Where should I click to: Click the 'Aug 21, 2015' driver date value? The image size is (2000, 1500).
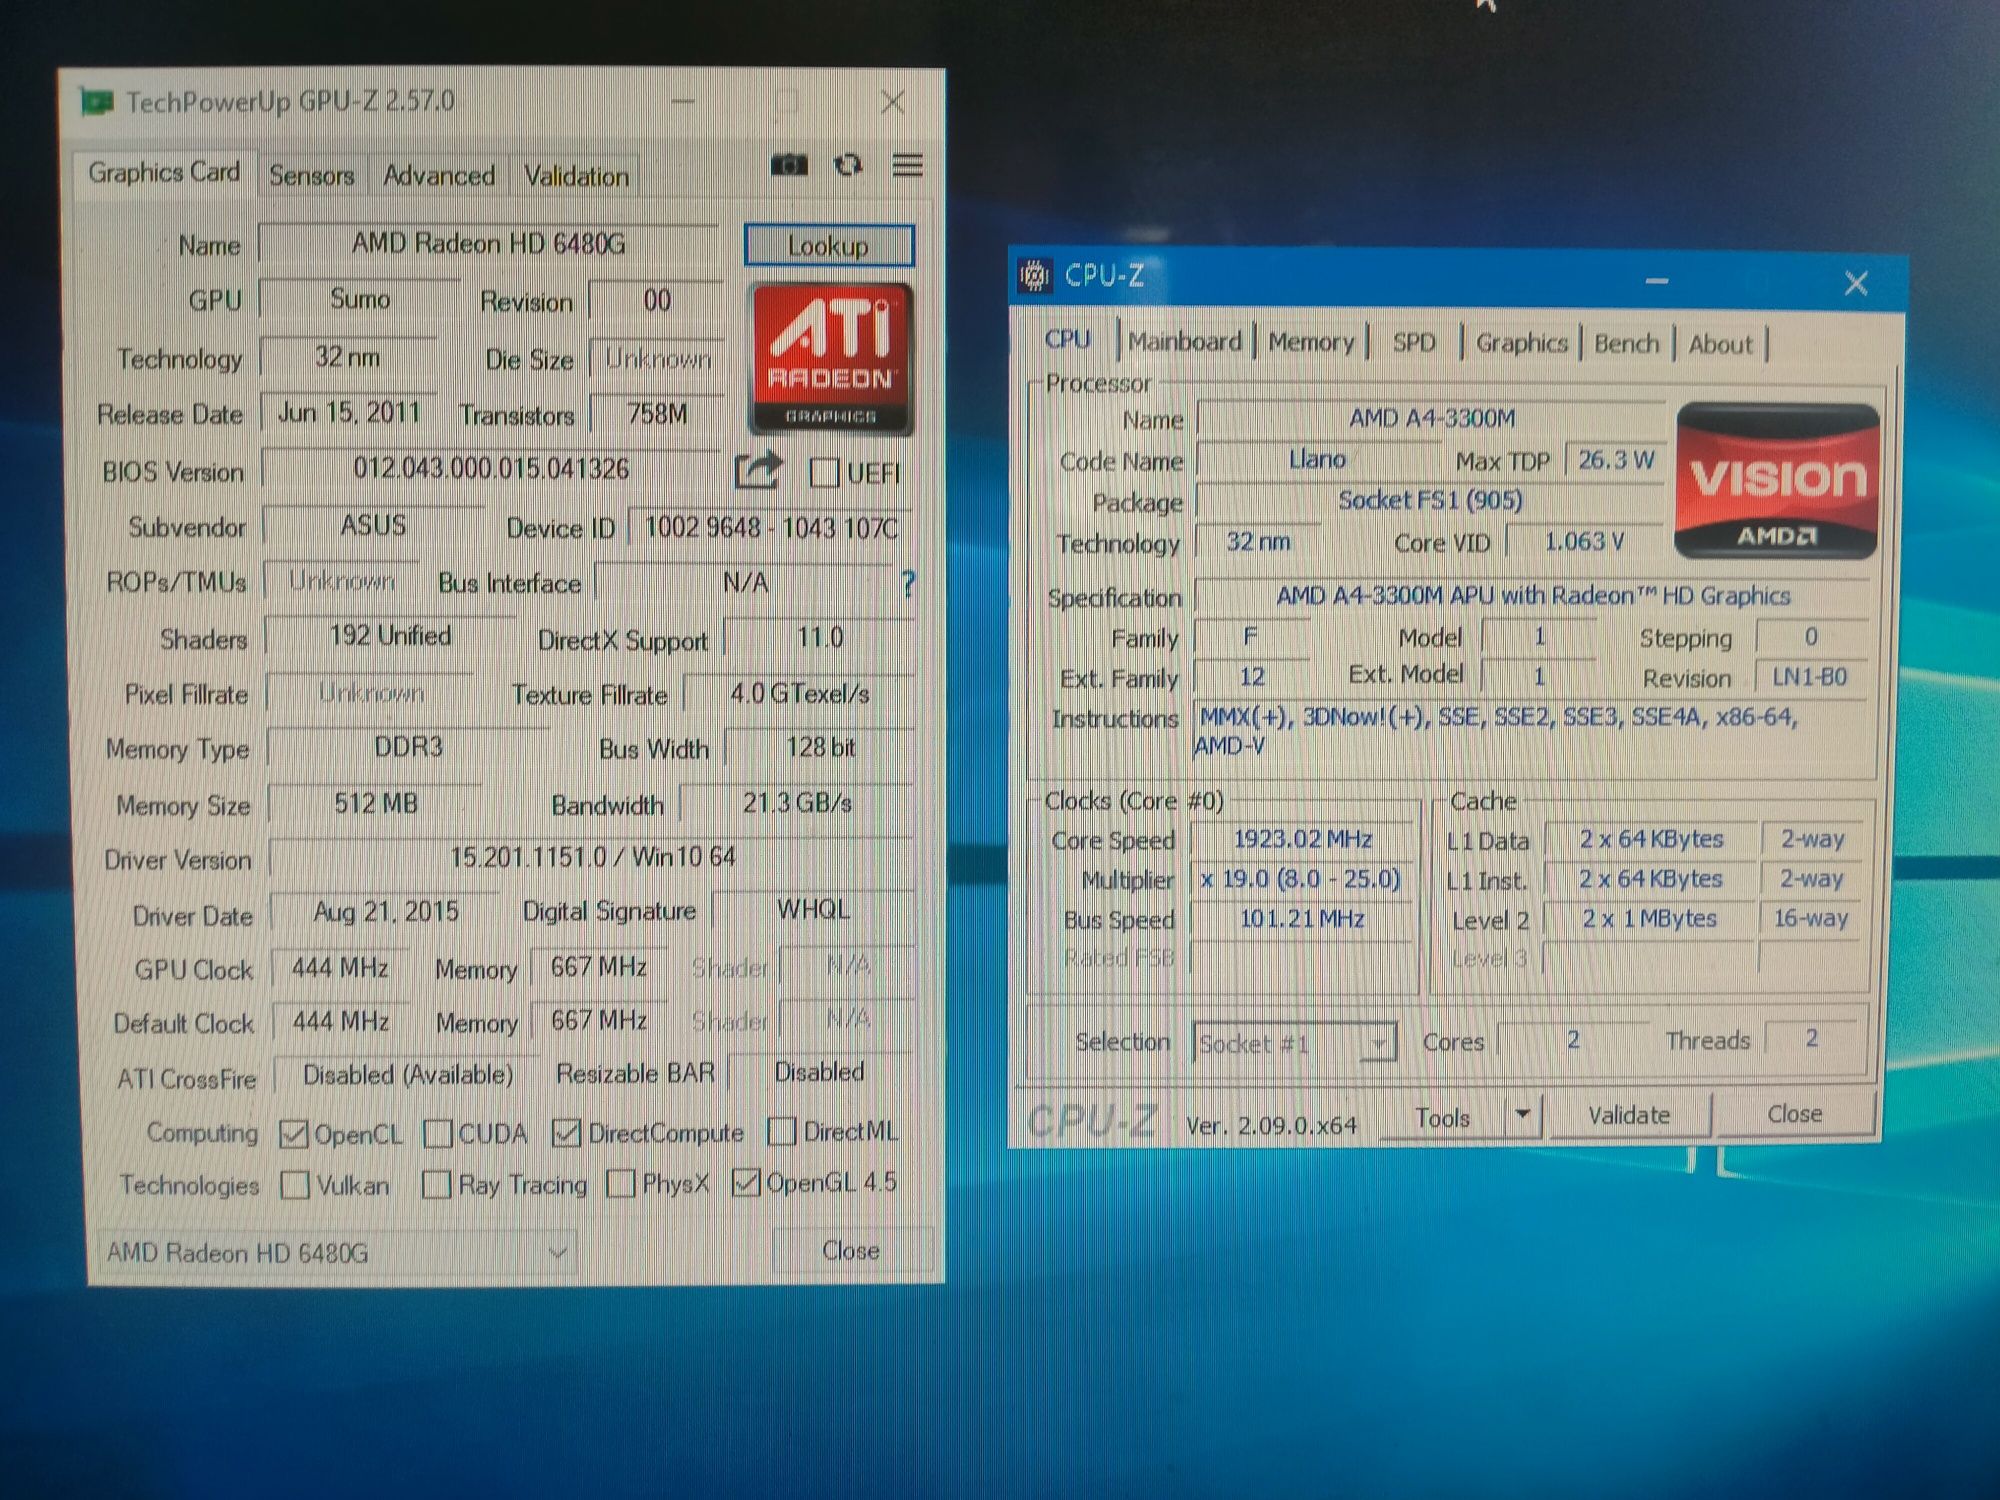coord(386,911)
